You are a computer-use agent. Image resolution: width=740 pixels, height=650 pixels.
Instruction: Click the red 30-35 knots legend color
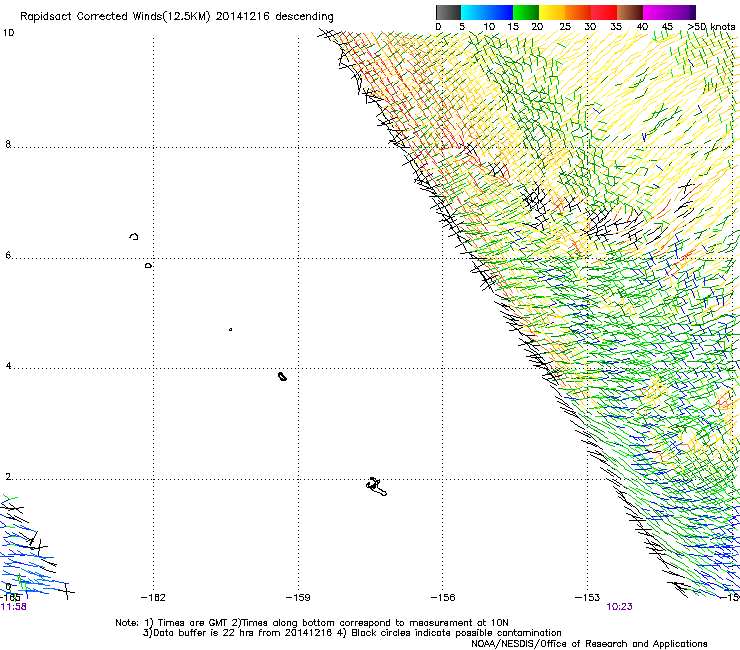tap(604, 12)
